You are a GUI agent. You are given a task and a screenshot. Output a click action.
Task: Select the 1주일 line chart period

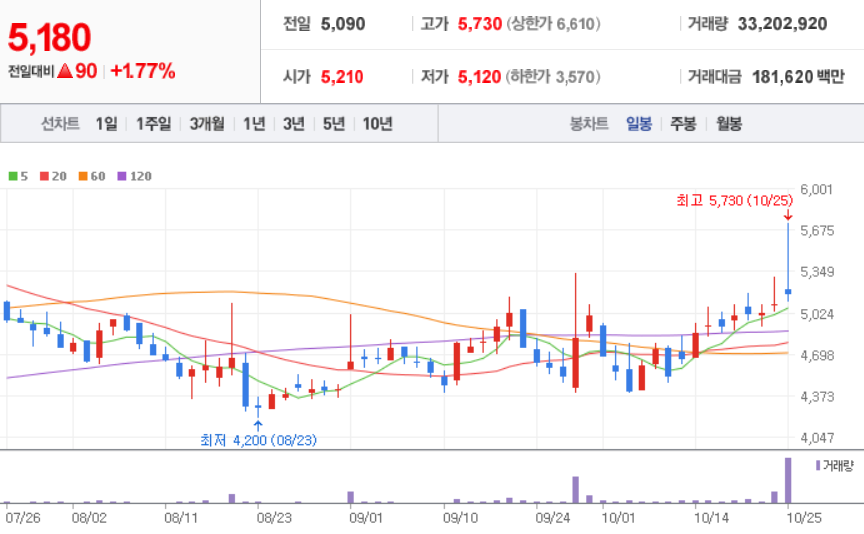tap(153, 124)
